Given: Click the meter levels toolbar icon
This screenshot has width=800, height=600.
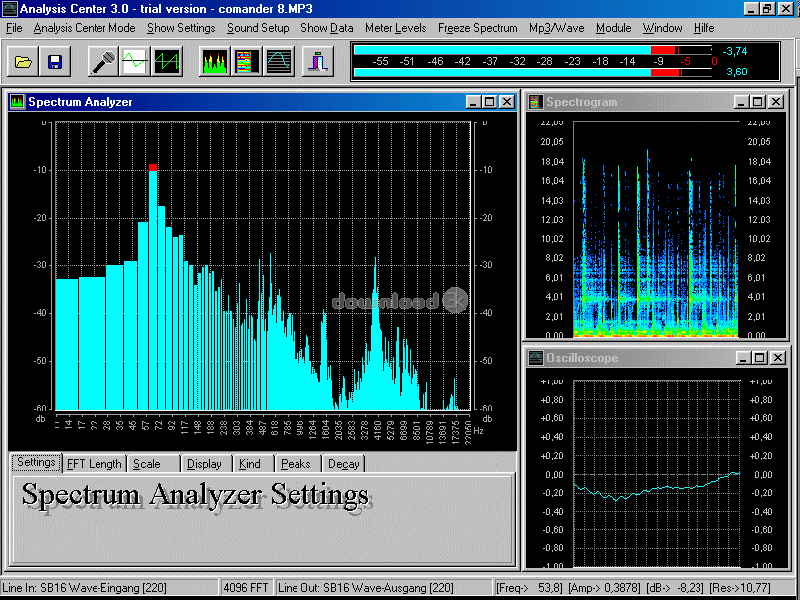Looking at the screenshot, I should click(x=319, y=63).
